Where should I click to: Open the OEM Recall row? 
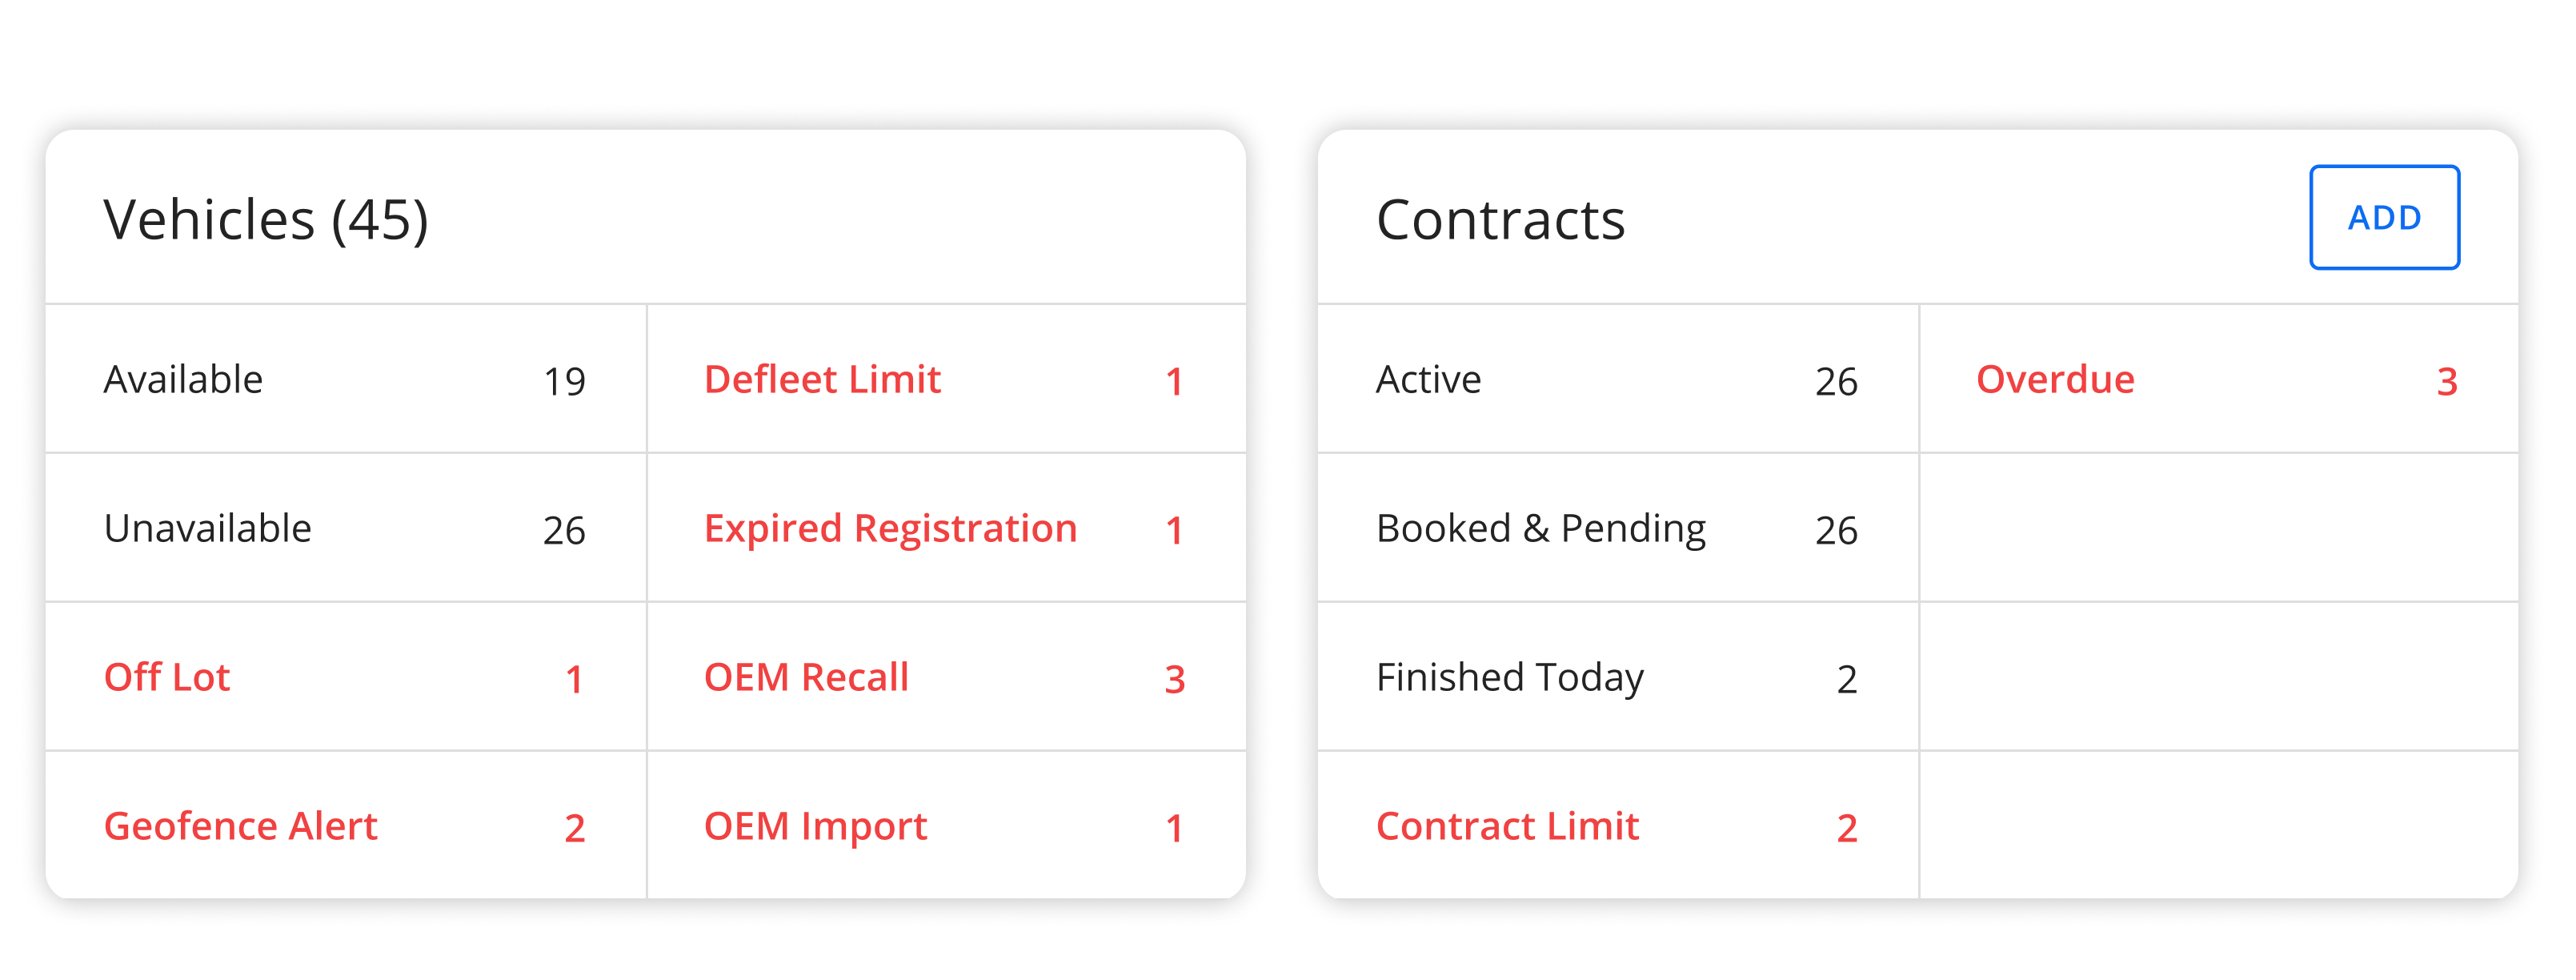click(x=947, y=677)
